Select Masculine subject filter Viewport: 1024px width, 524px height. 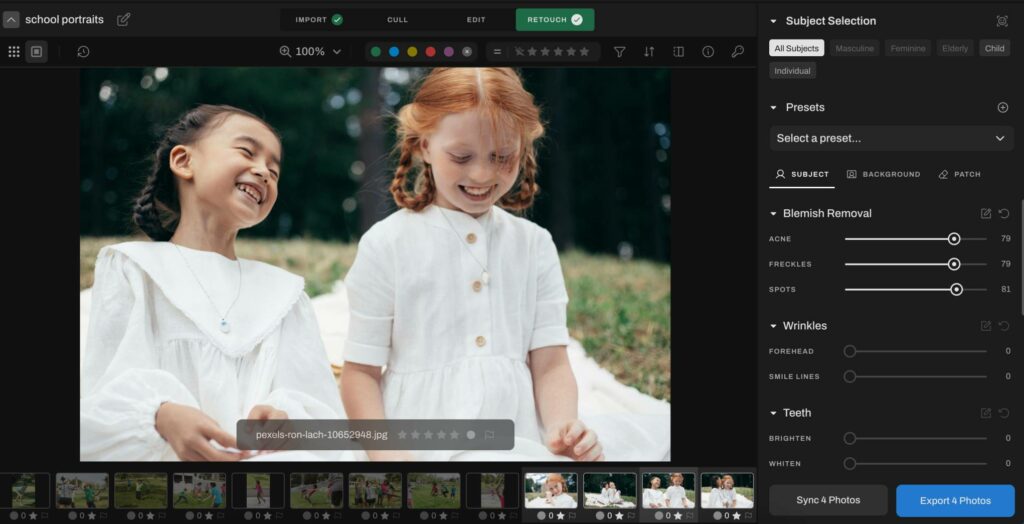[x=855, y=48]
